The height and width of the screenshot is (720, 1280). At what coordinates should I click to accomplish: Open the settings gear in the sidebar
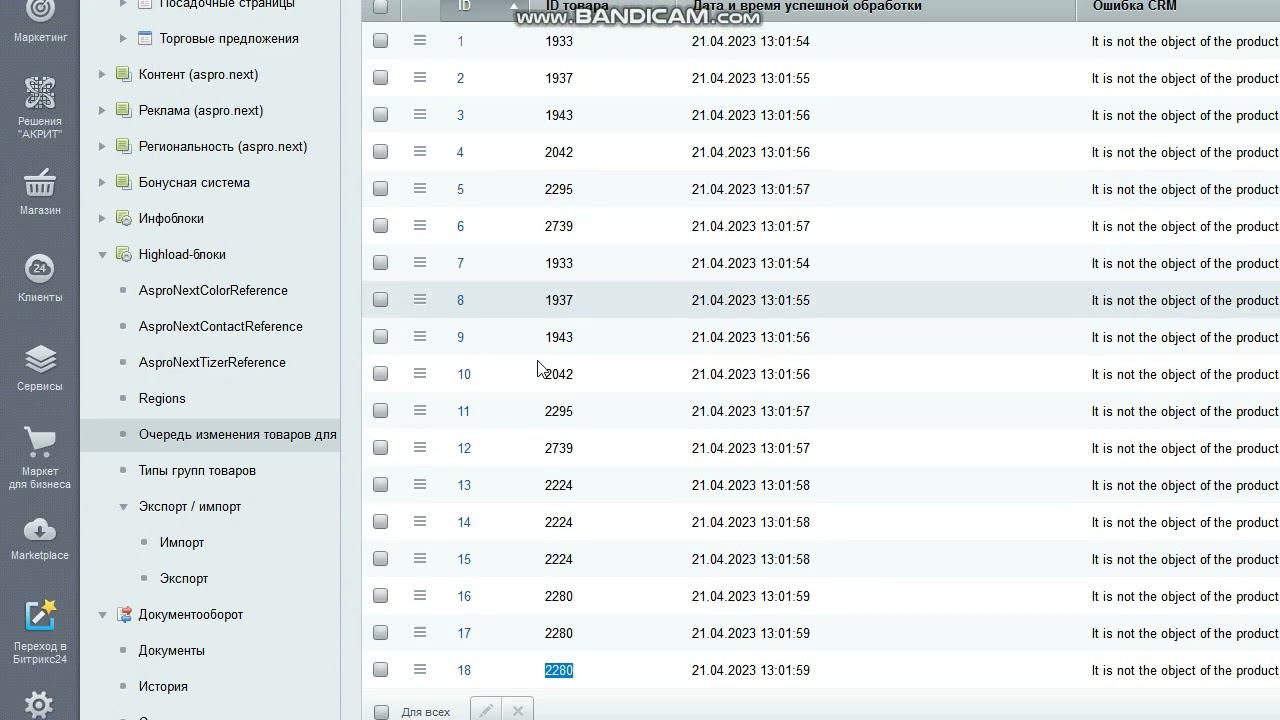tap(40, 704)
